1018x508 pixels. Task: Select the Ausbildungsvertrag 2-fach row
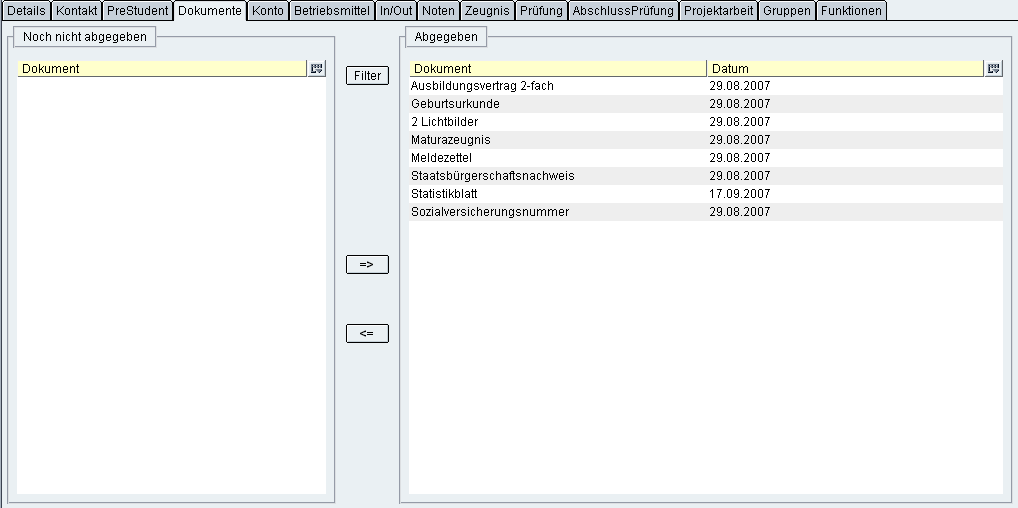(x=482, y=86)
